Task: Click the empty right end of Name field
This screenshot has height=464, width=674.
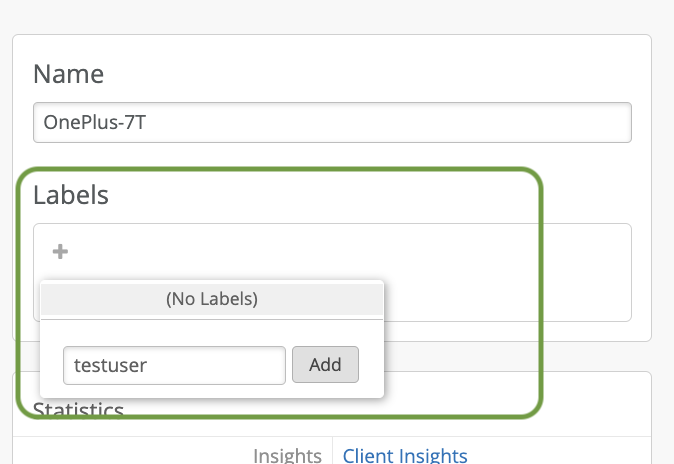Action: pos(560,122)
